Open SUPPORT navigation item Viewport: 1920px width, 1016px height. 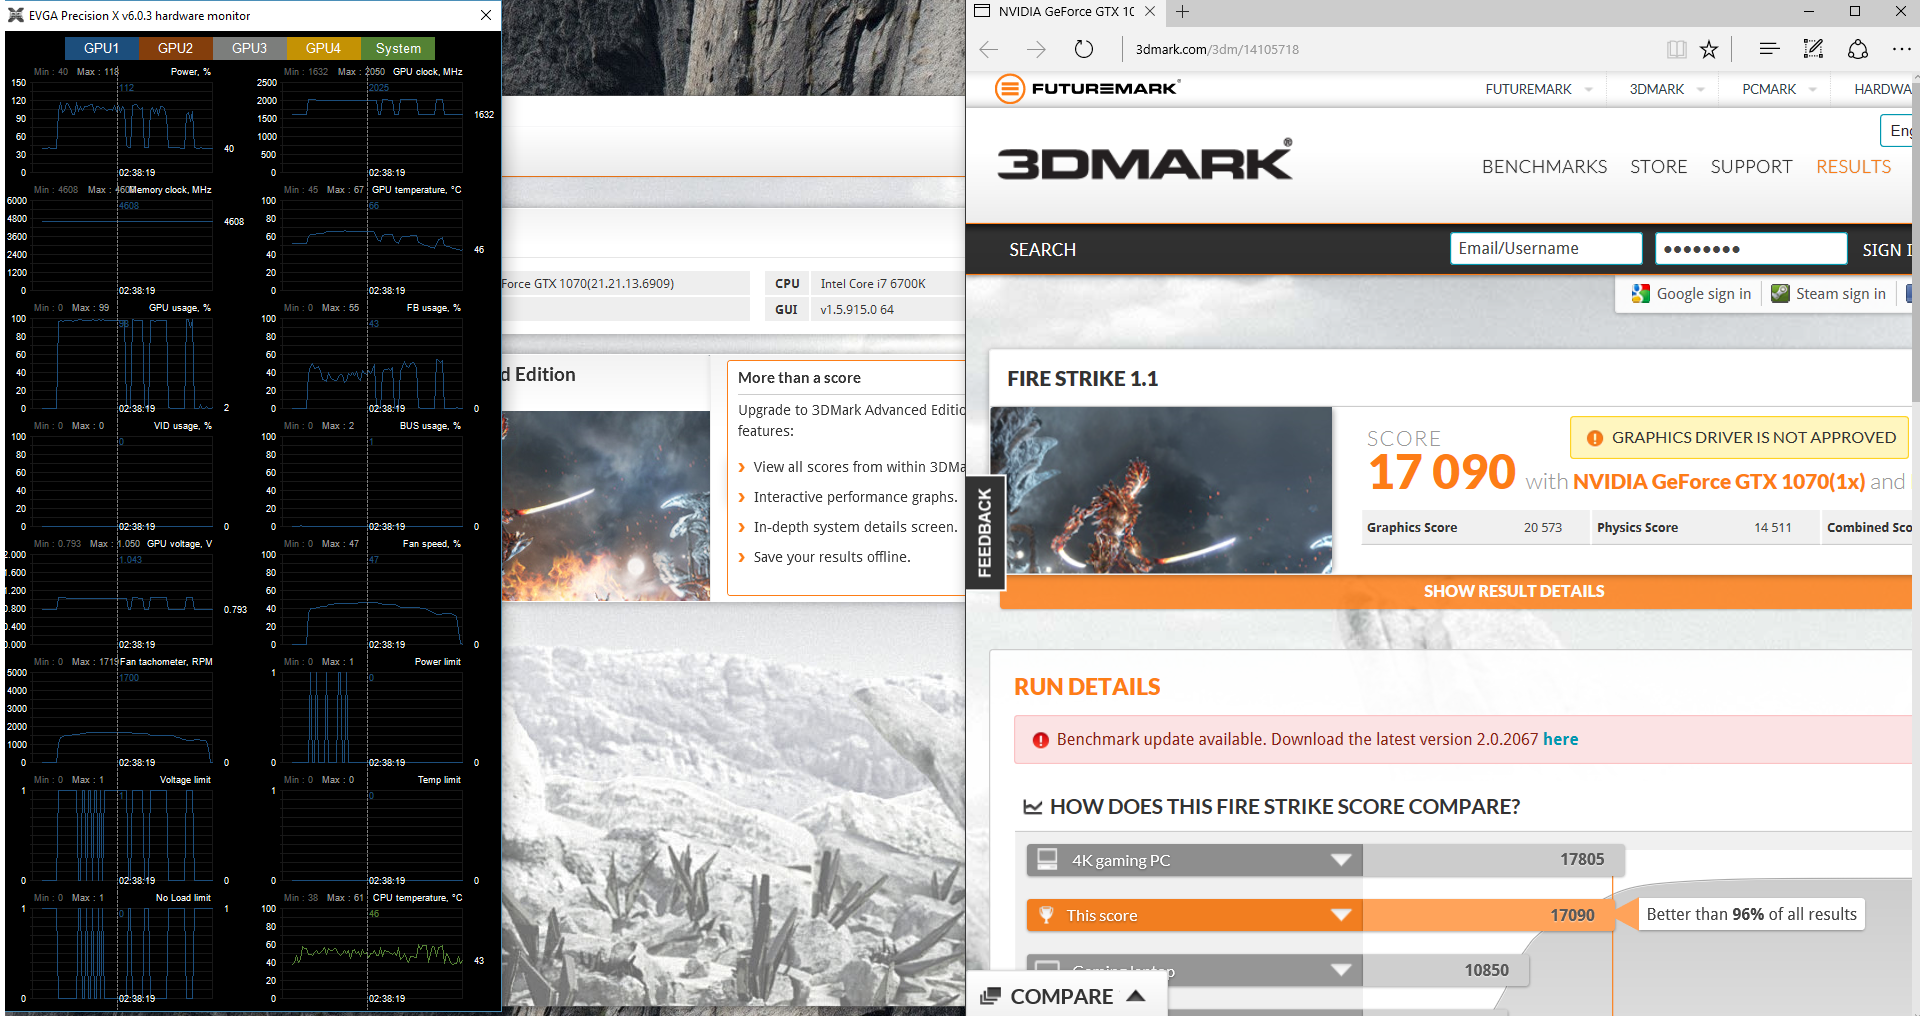click(x=1751, y=167)
